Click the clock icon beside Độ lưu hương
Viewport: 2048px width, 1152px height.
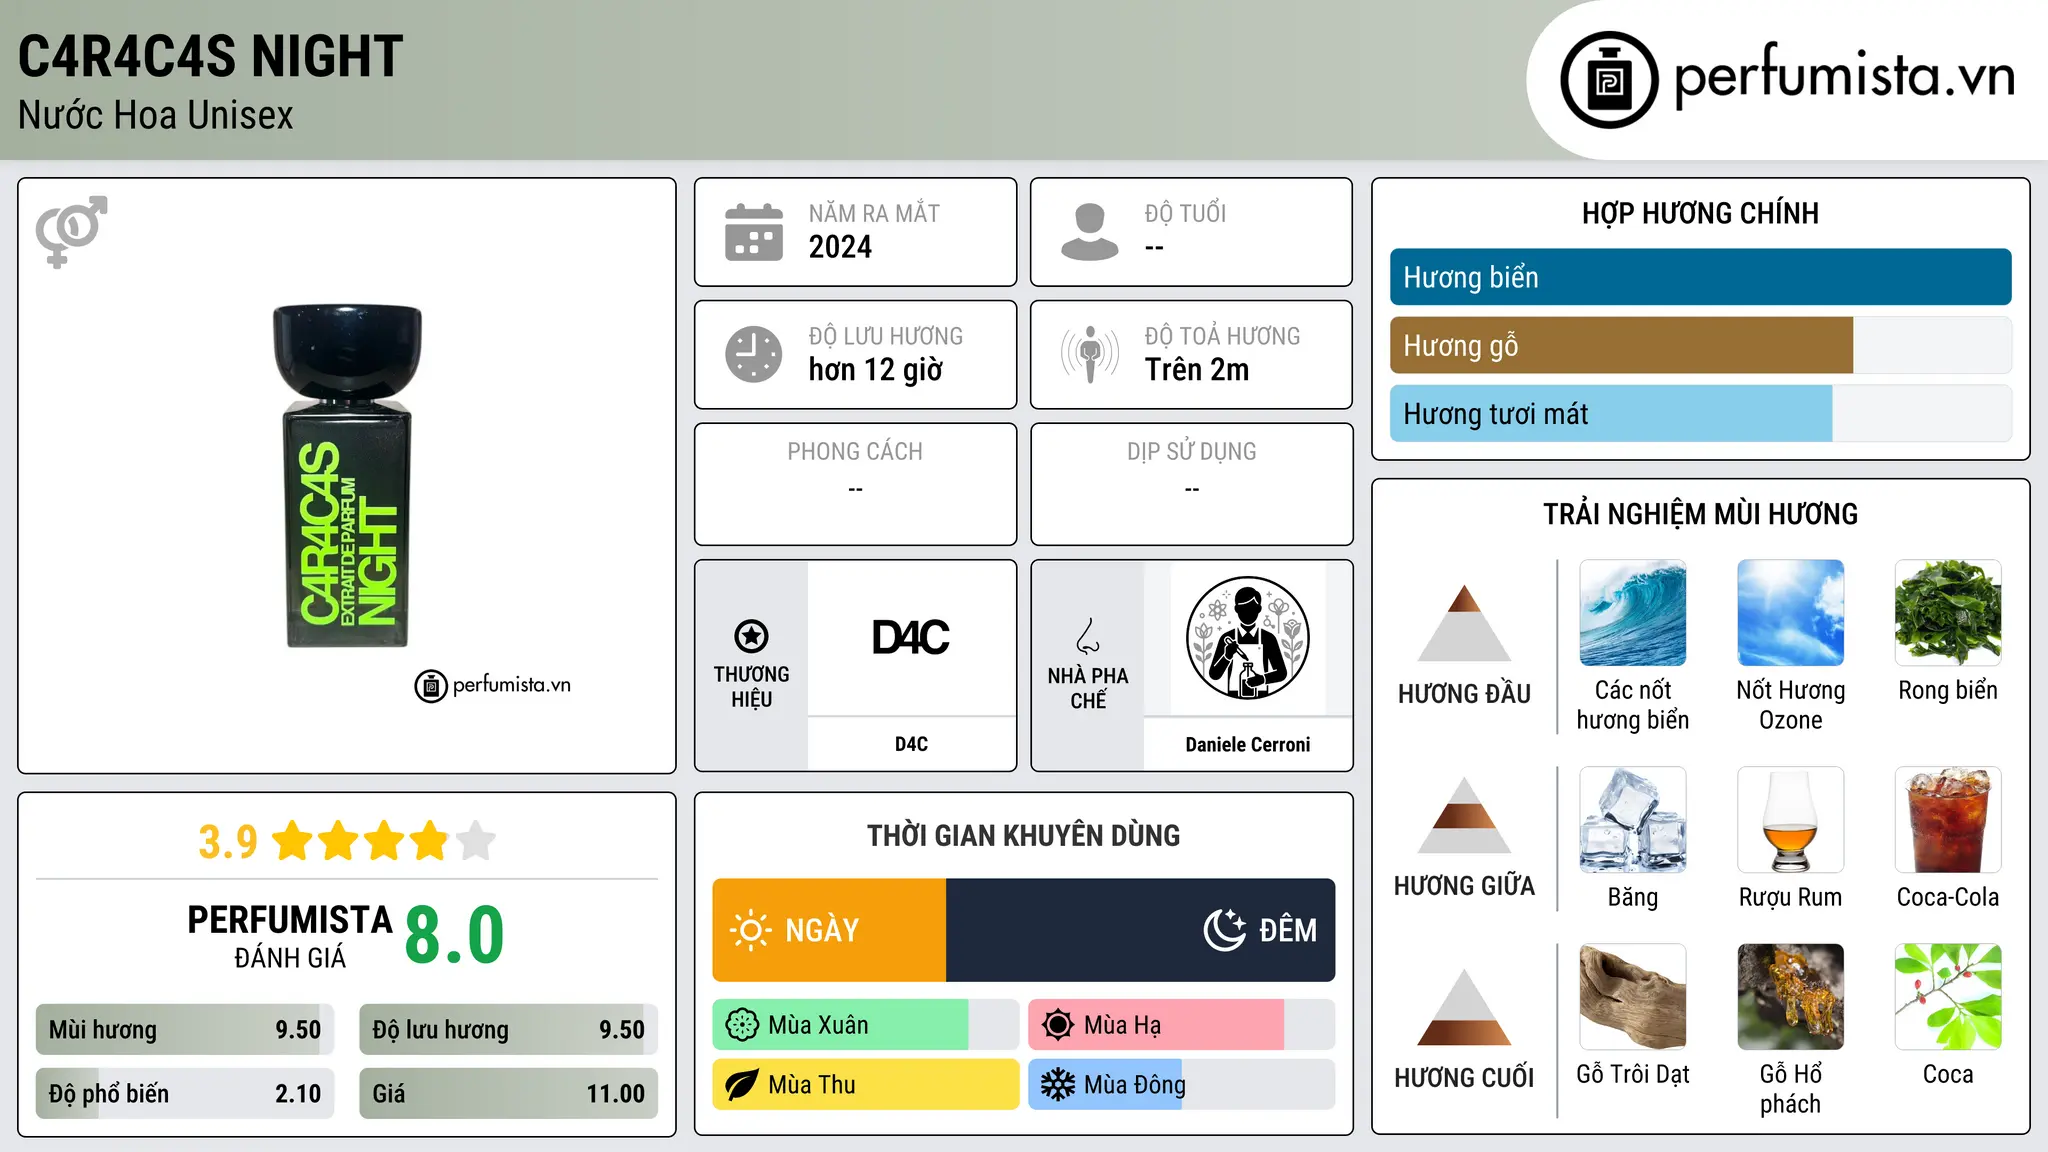pos(754,354)
